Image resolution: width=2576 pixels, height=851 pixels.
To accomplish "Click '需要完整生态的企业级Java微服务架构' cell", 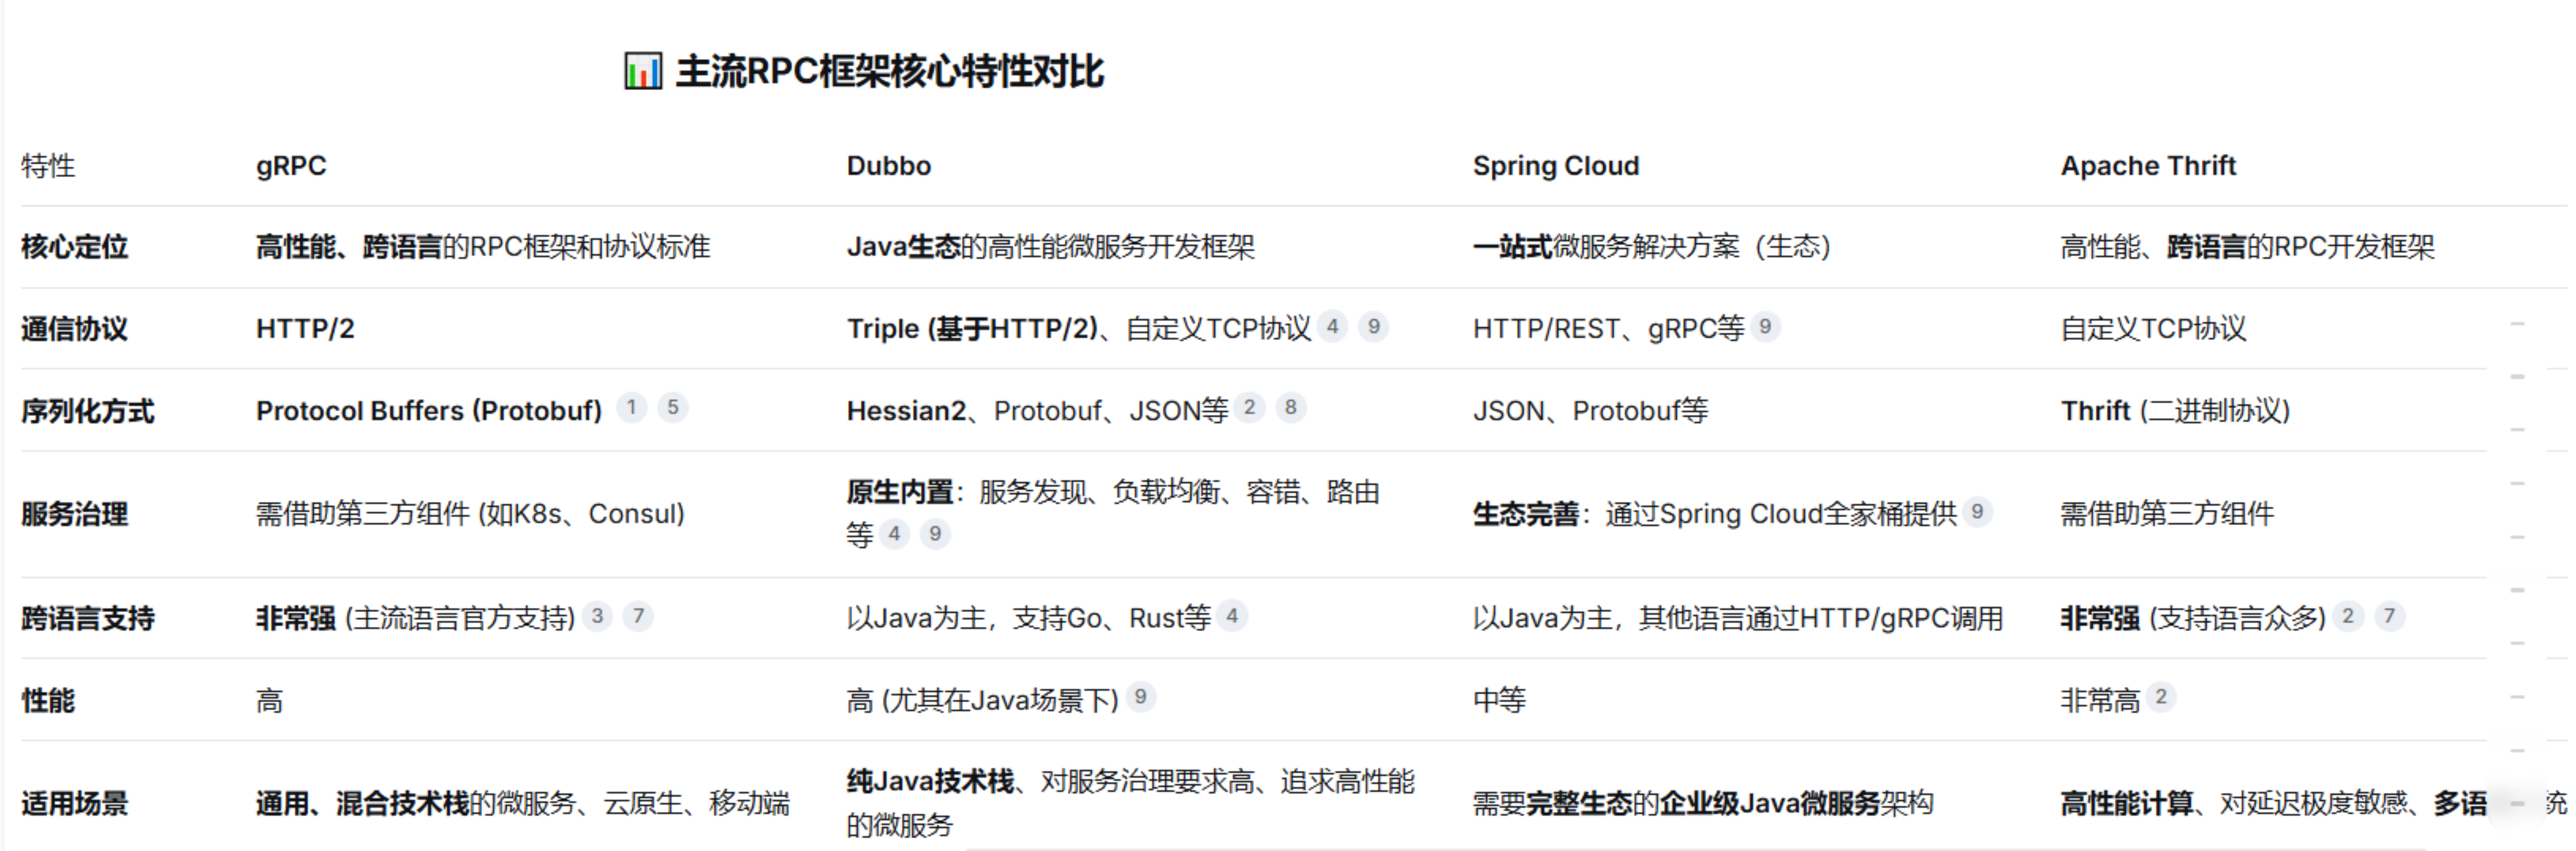I will (x=1703, y=804).
